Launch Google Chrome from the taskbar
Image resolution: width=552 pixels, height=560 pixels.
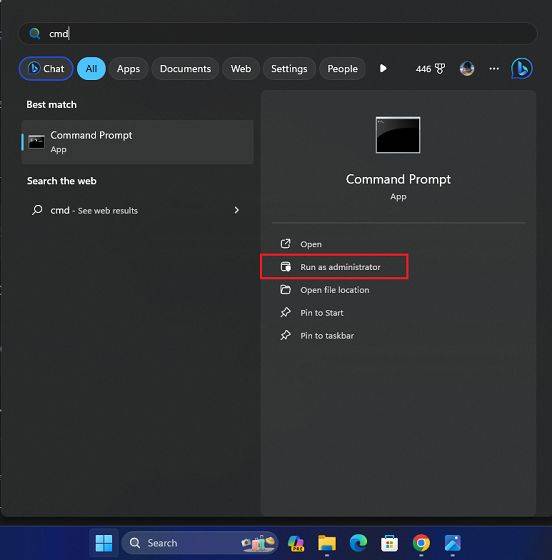click(421, 543)
